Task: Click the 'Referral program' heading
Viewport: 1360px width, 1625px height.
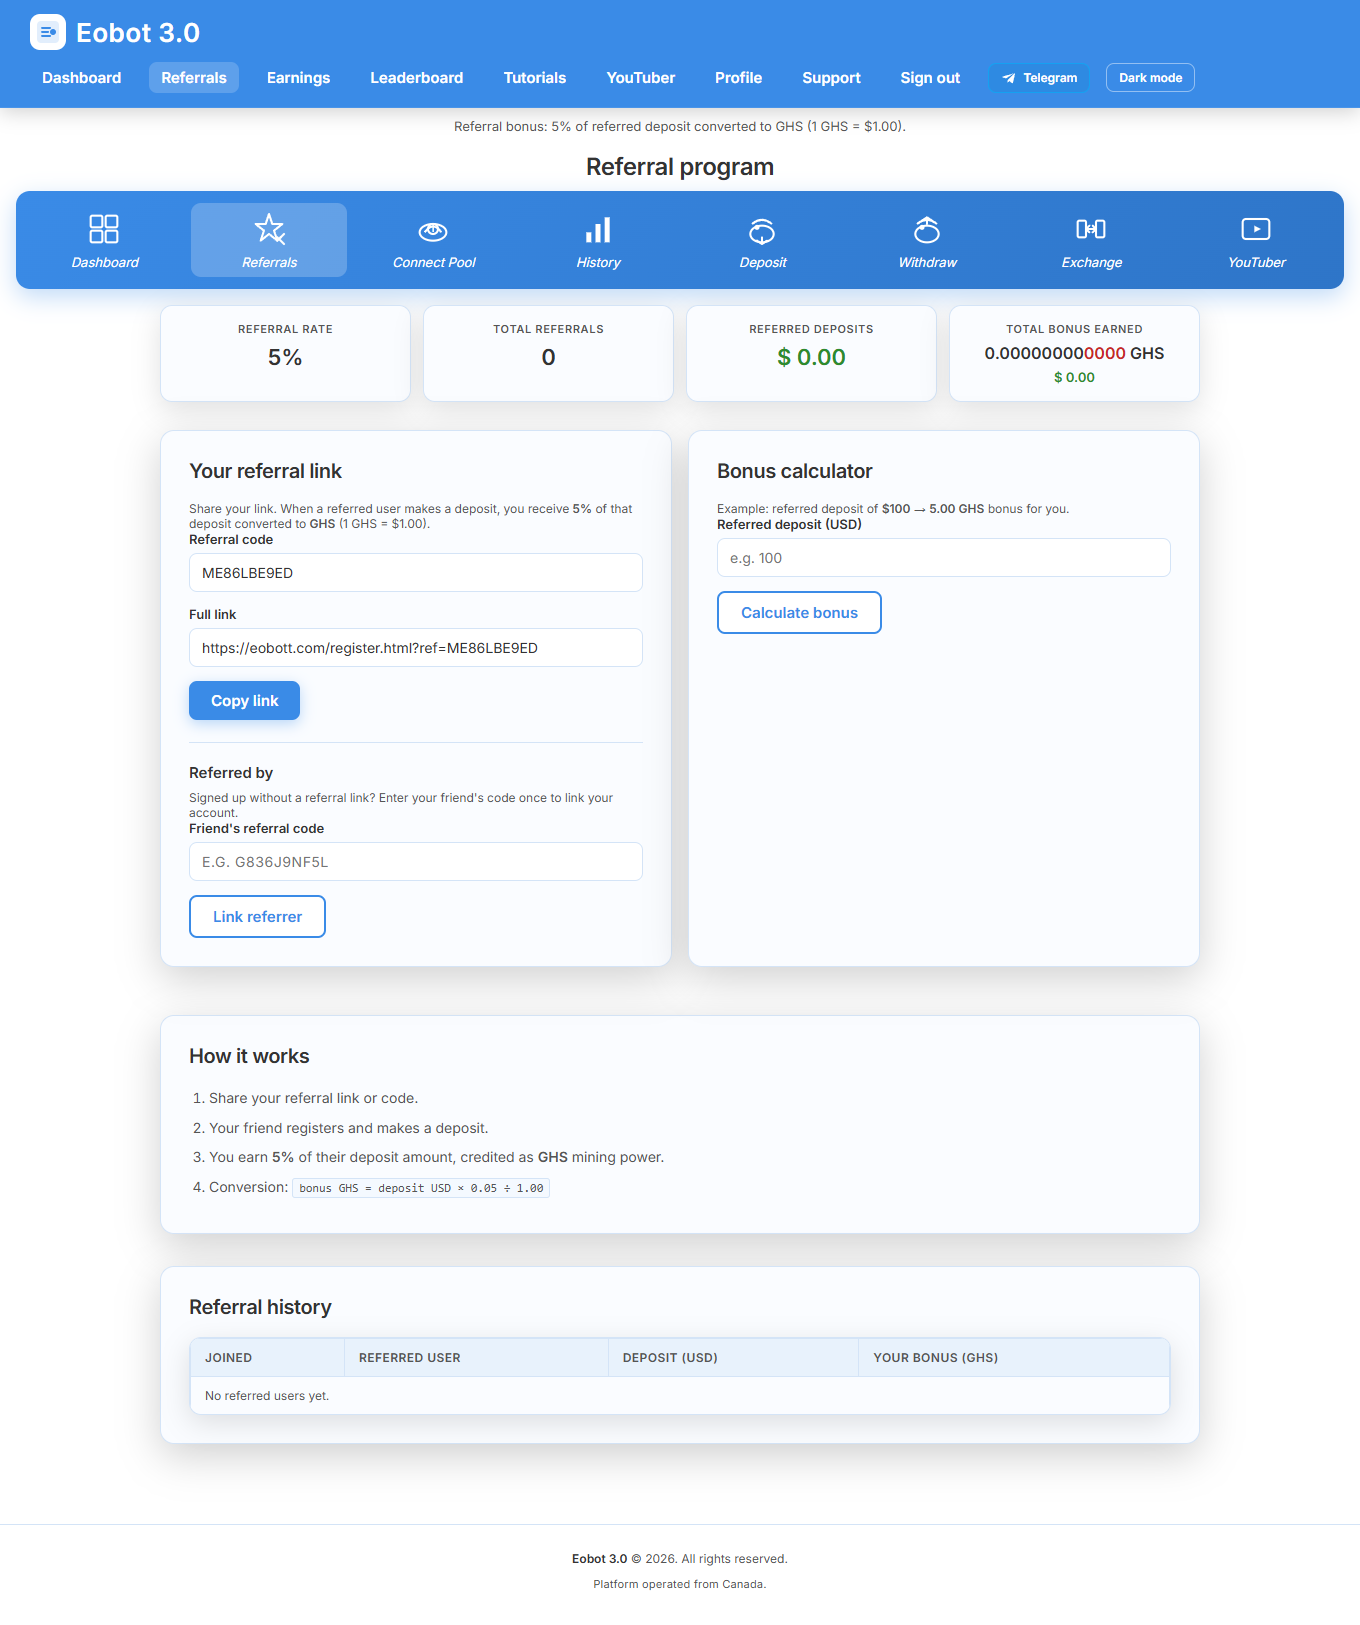Action: click(x=680, y=167)
